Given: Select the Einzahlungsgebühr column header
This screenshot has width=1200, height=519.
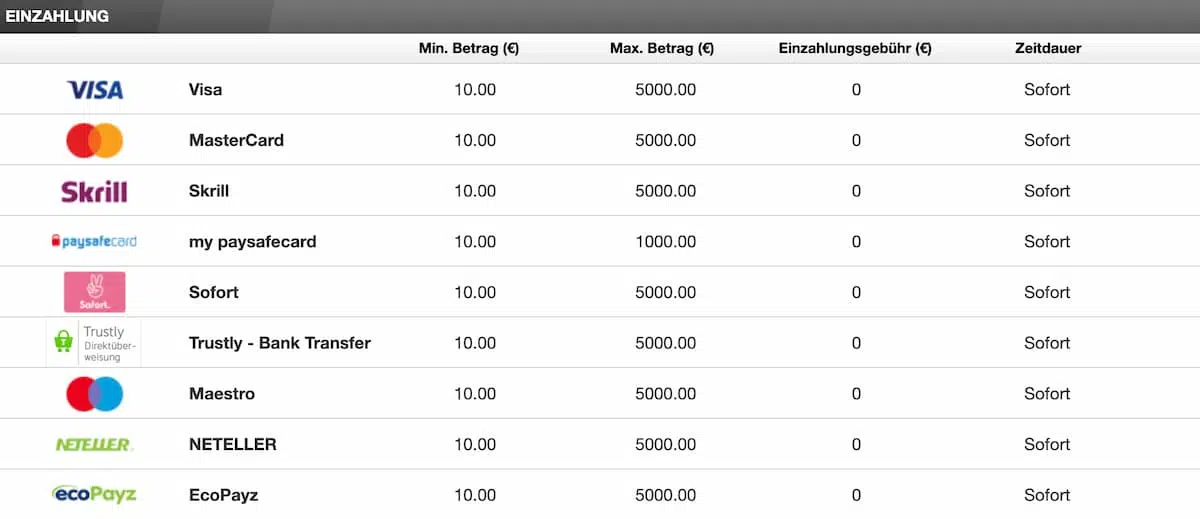Looking at the screenshot, I should [x=855, y=48].
